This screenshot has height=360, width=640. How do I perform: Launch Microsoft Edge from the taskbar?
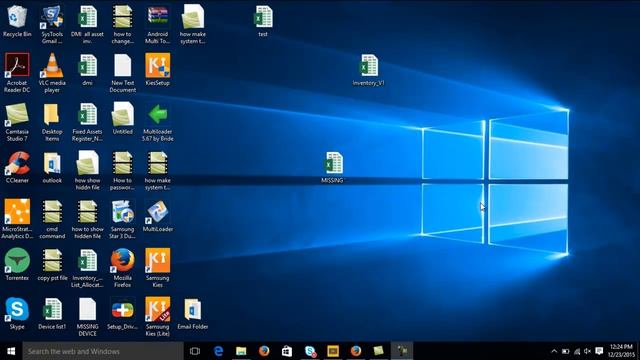(218, 351)
